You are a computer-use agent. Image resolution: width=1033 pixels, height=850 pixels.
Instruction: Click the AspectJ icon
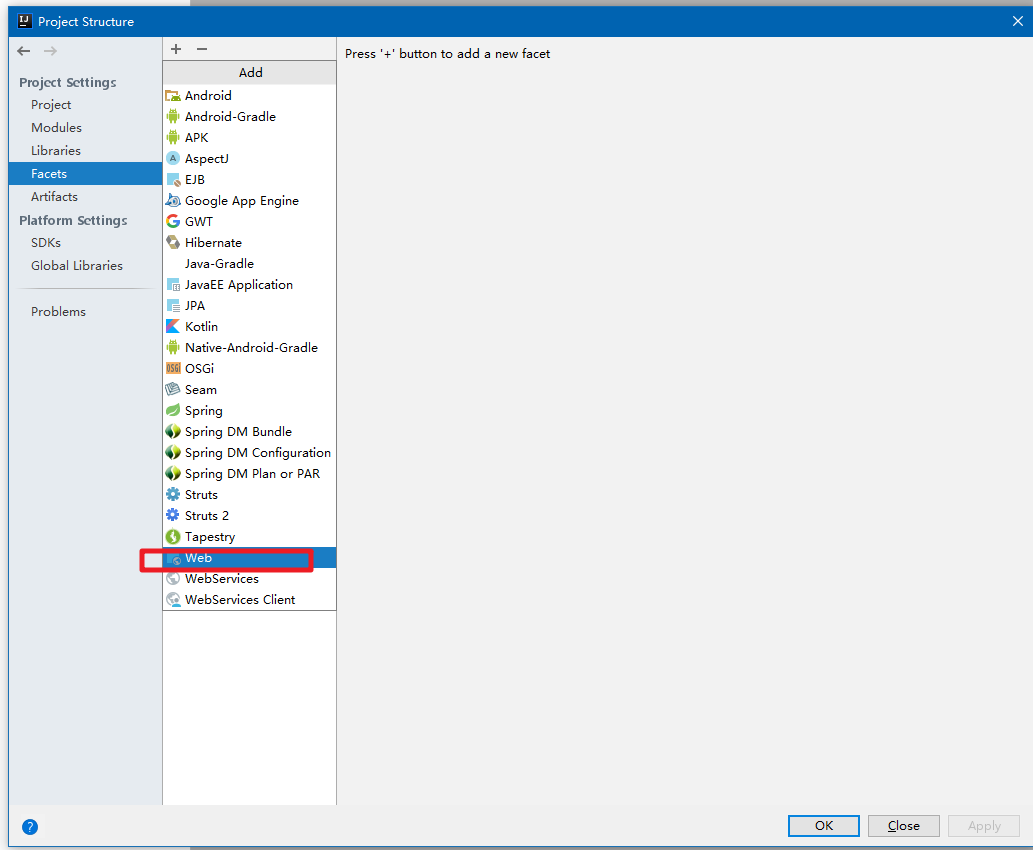[x=173, y=158]
